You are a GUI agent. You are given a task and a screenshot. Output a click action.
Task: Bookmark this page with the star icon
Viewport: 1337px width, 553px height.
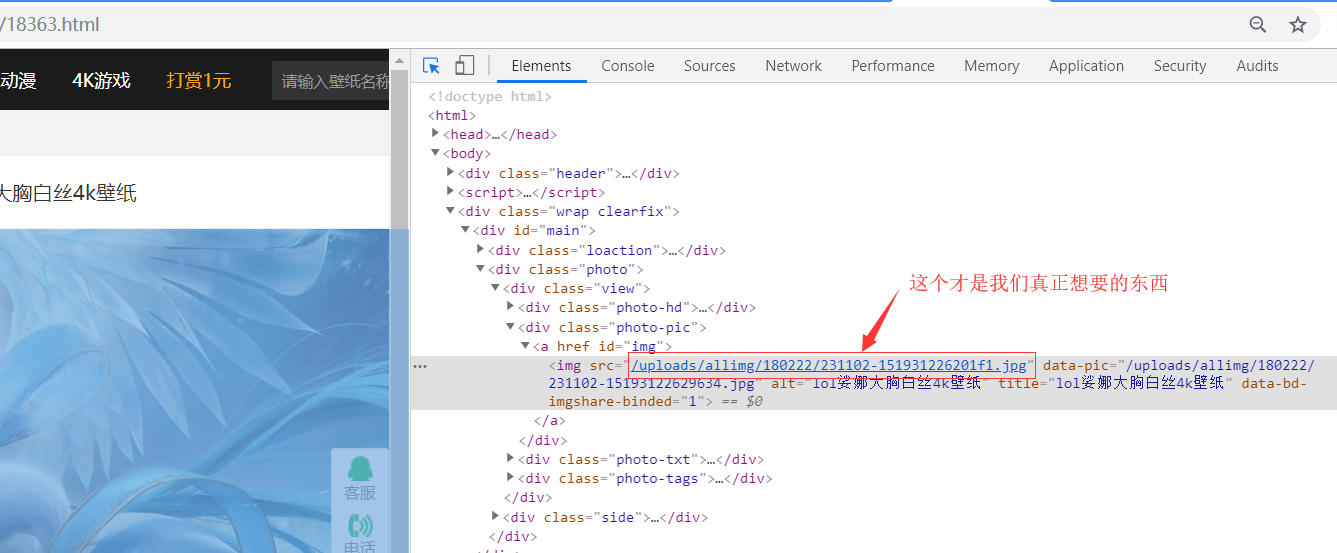1298,25
